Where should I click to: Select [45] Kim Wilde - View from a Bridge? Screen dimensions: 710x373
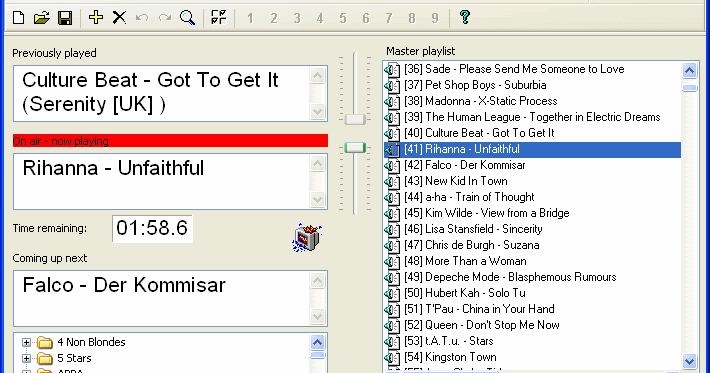pyautogui.click(x=487, y=213)
